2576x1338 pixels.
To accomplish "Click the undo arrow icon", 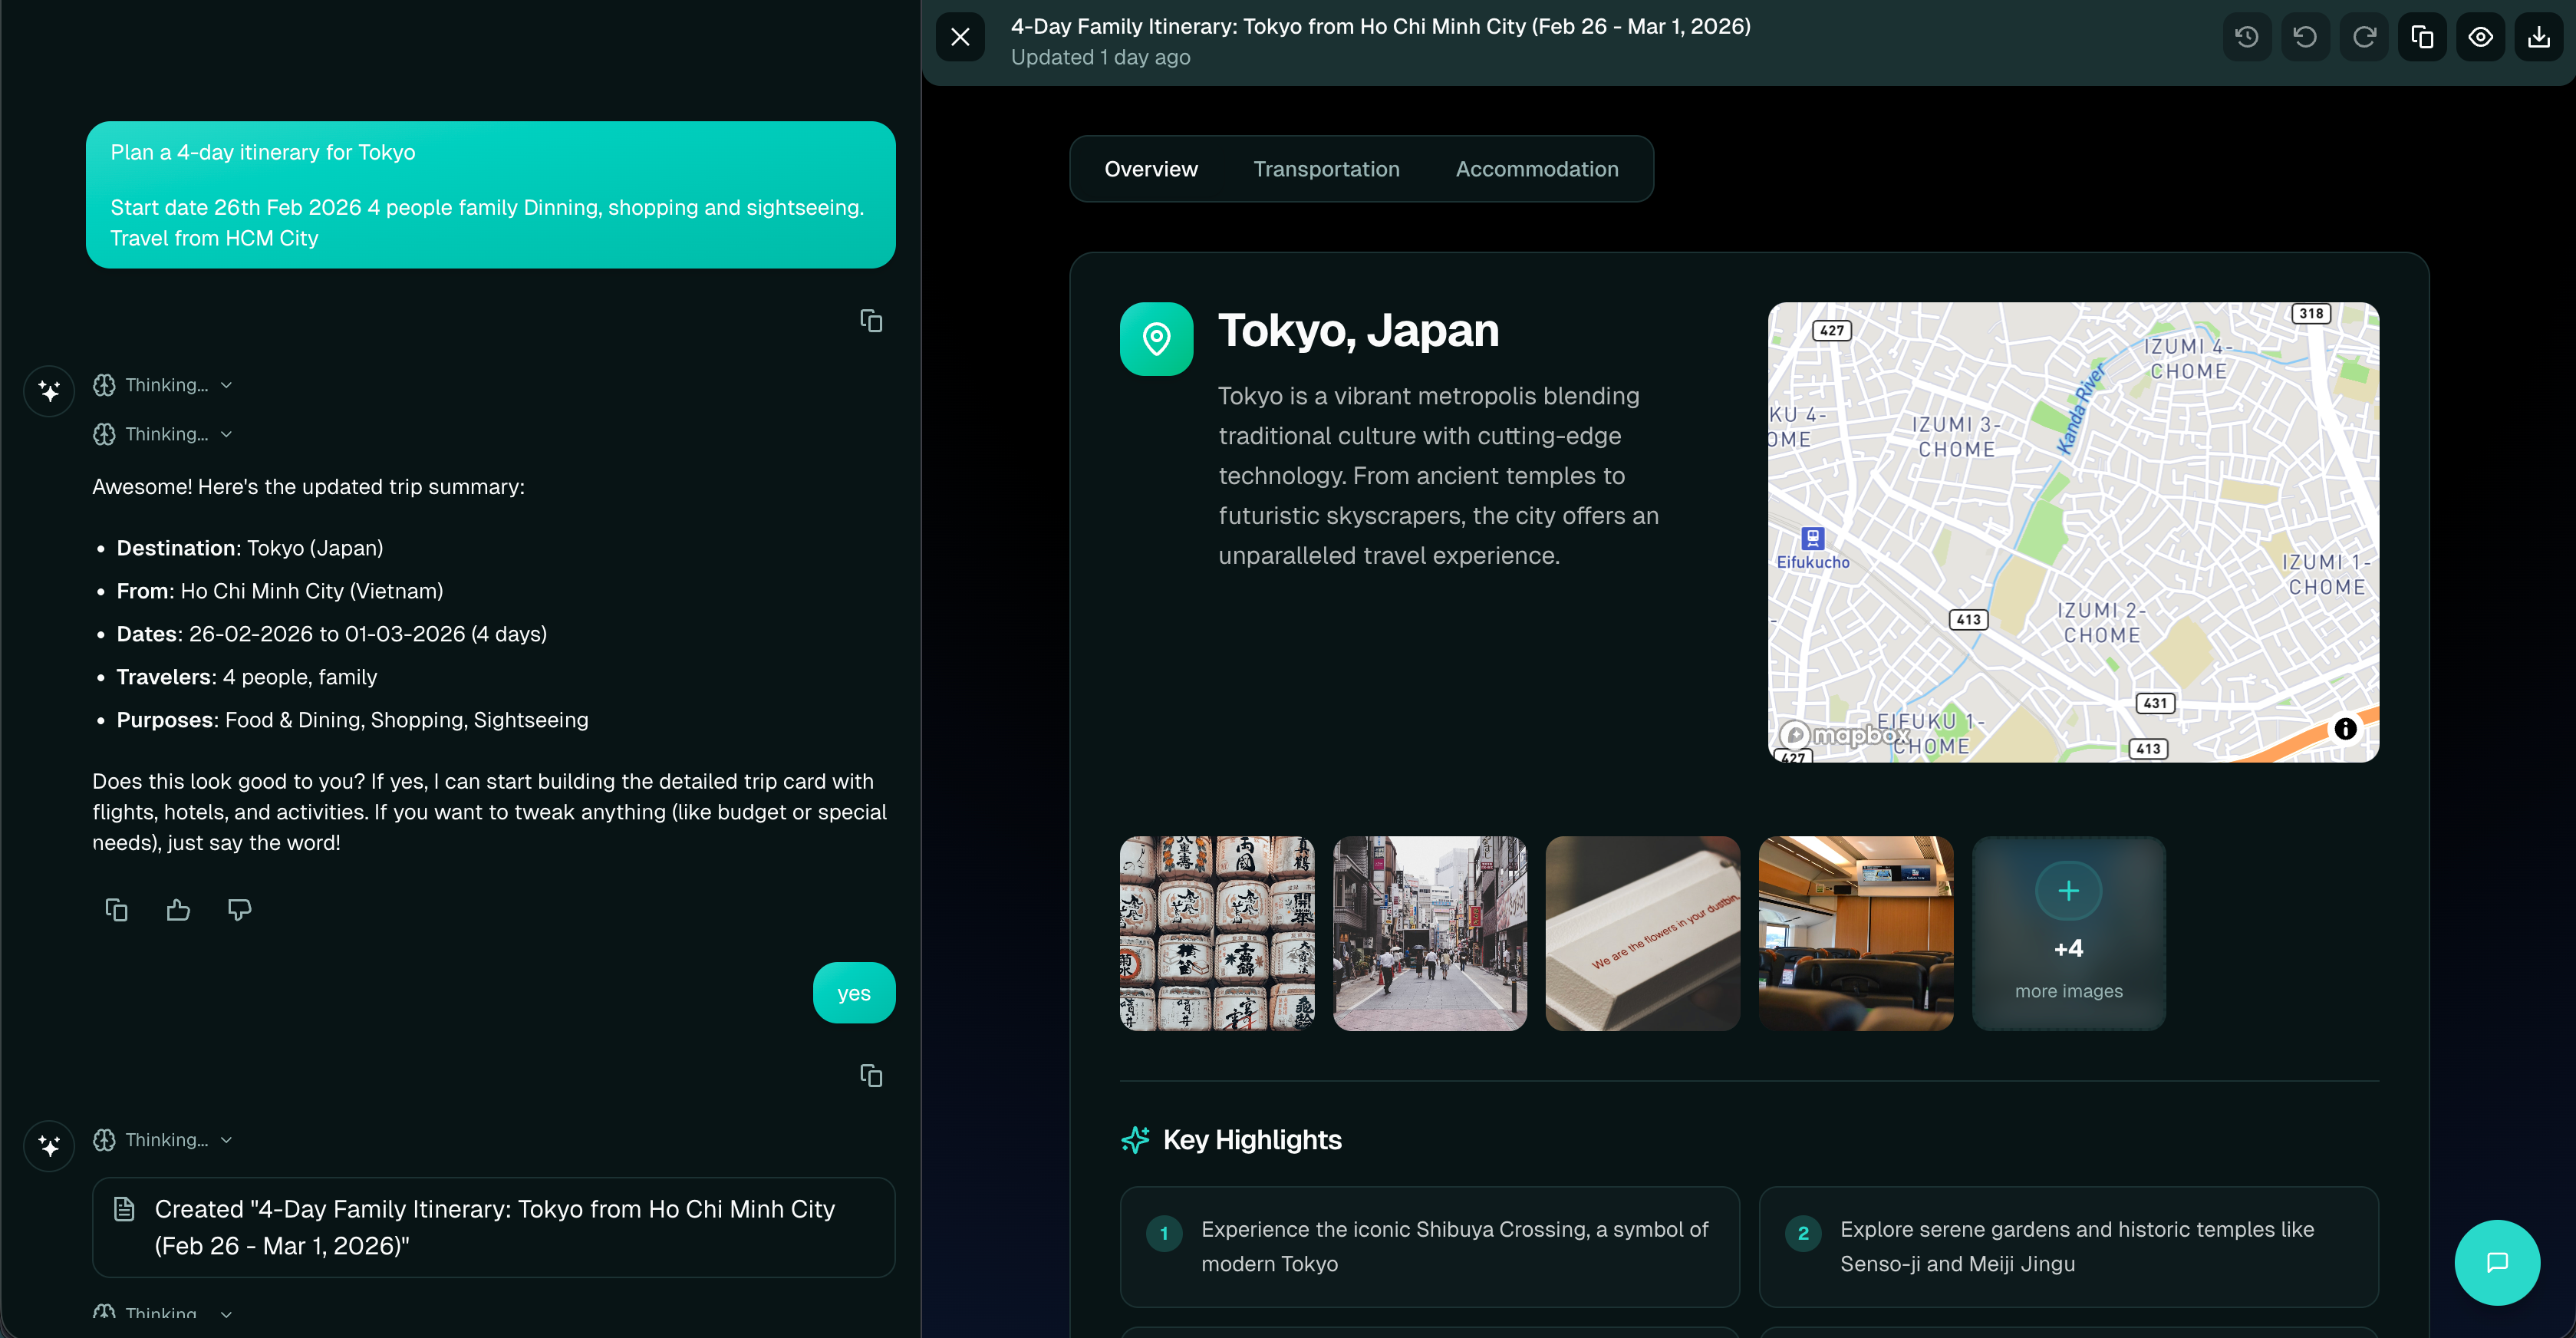I will [2305, 37].
